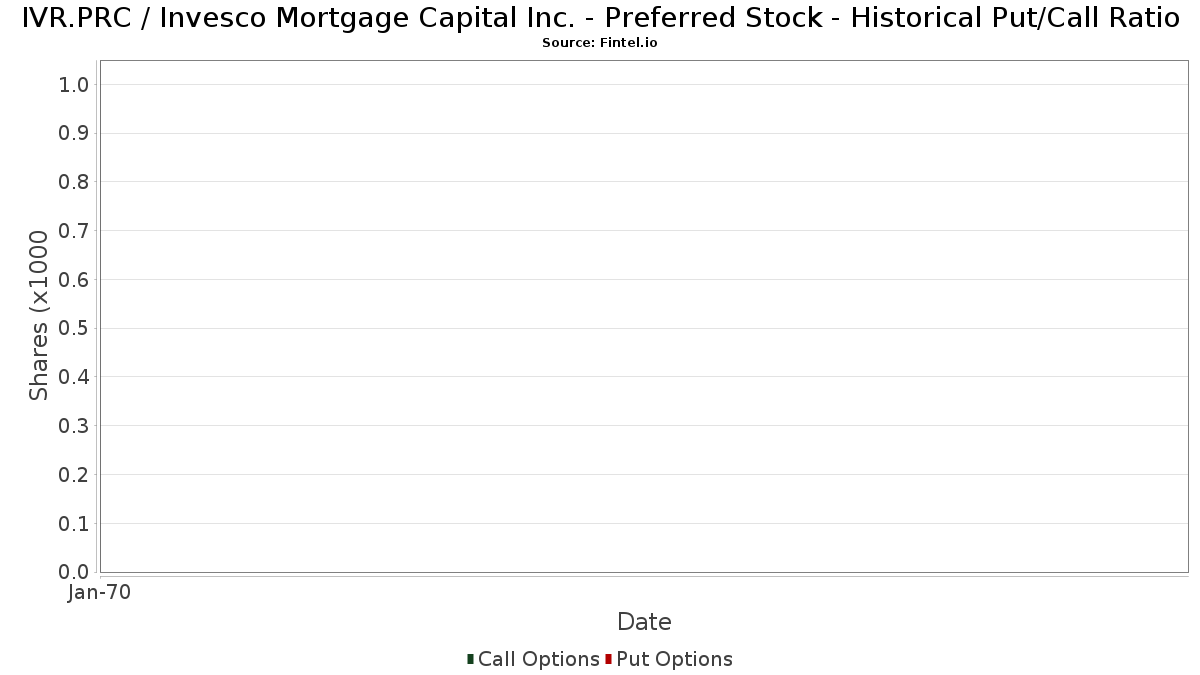Click the 0.2 y-axis tick label
This screenshot has width=1200, height=675.
[74, 475]
